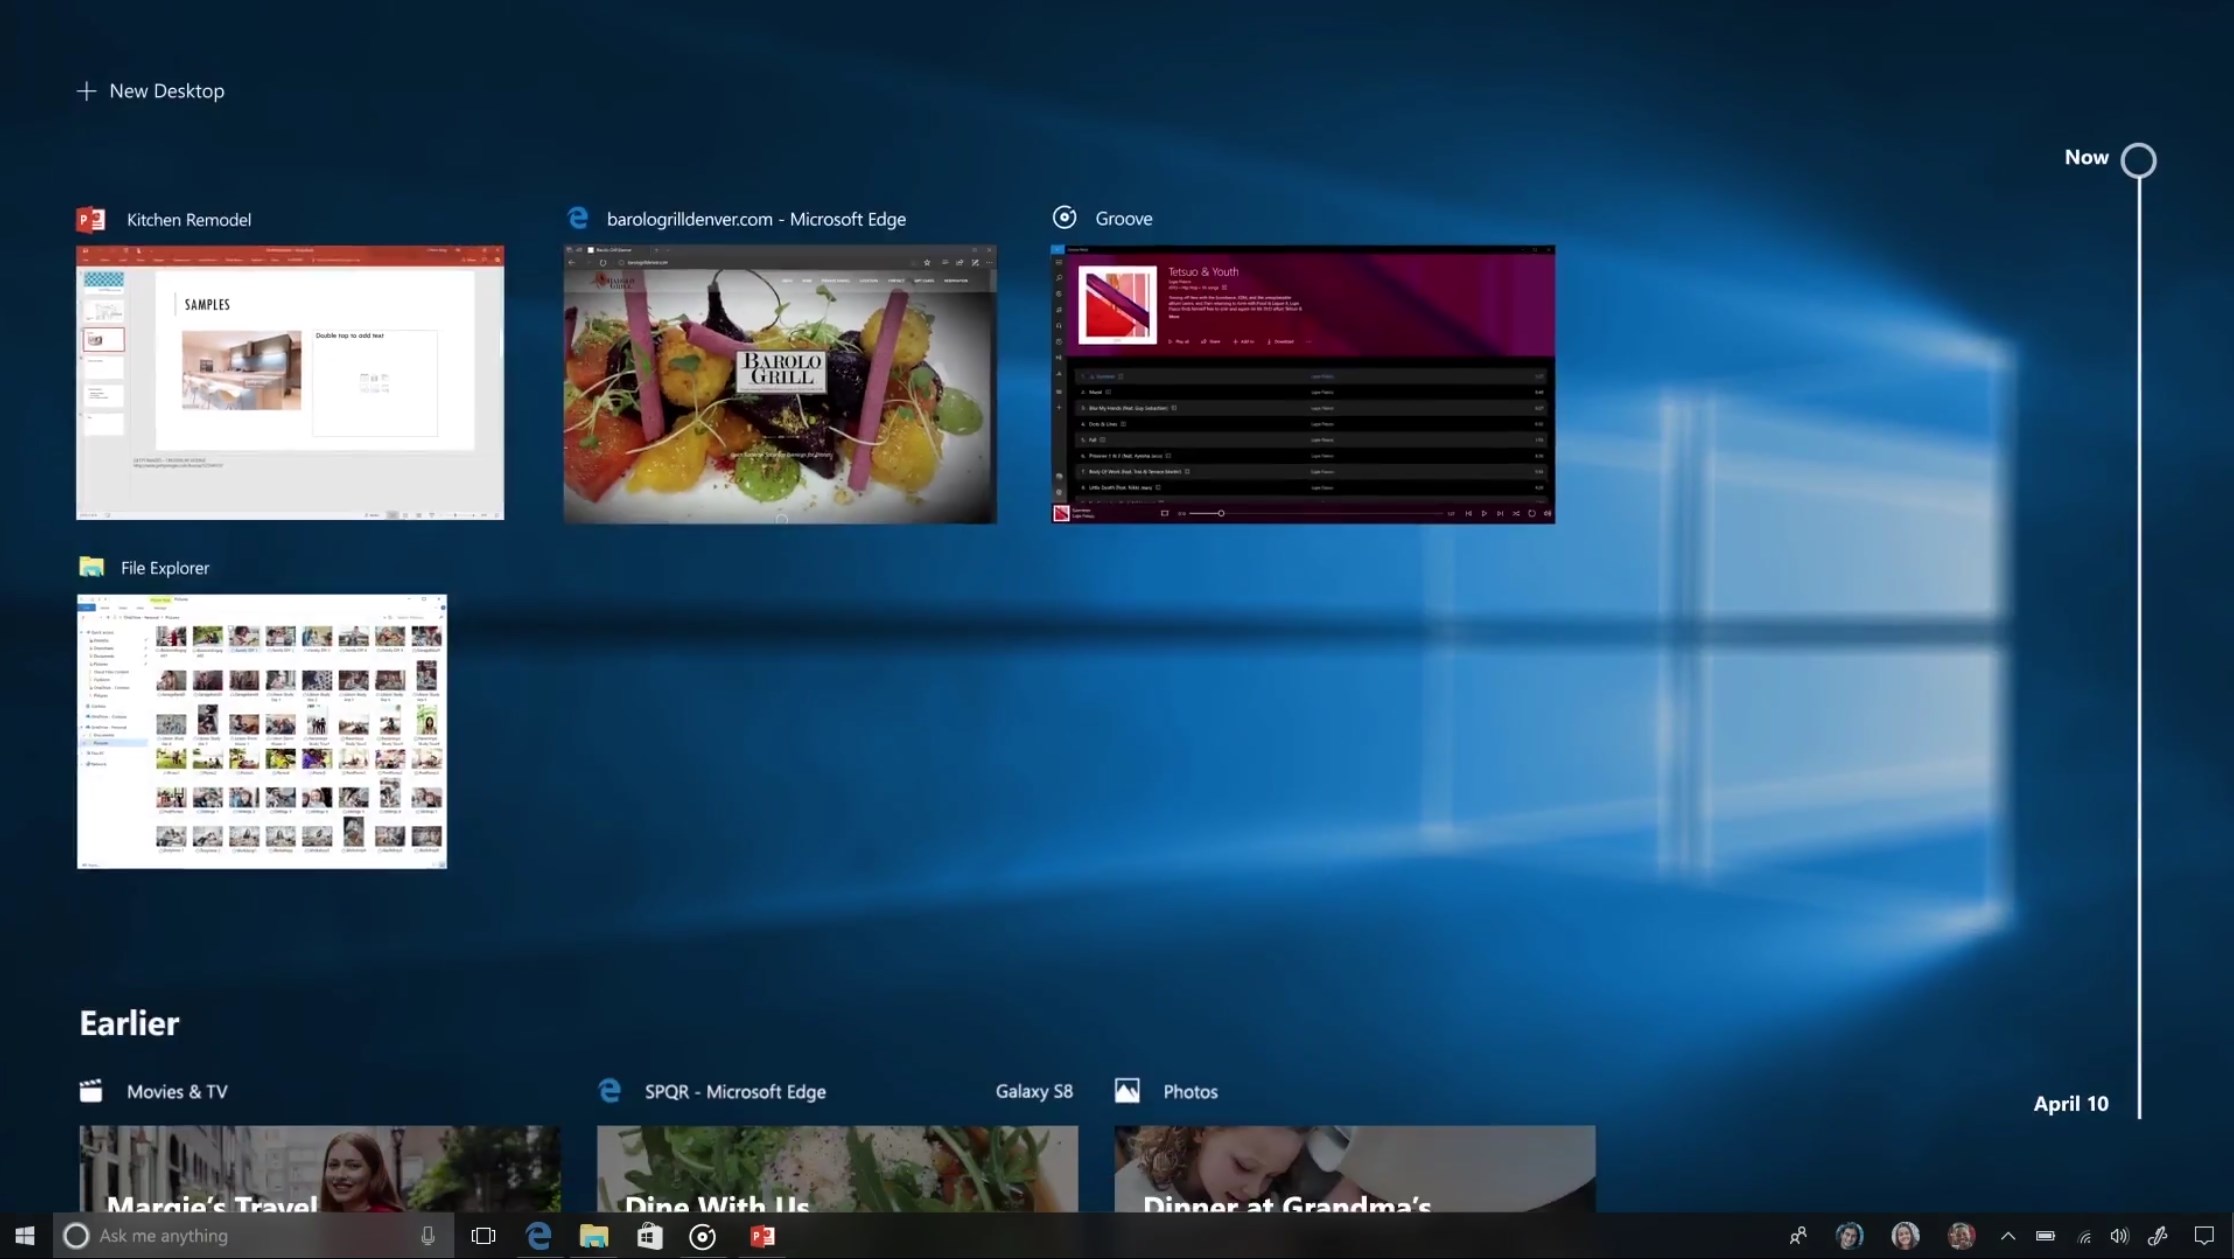2234x1259 pixels.
Task: Open the Microsoft Store from the taskbar
Action: click(x=649, y=1236)
